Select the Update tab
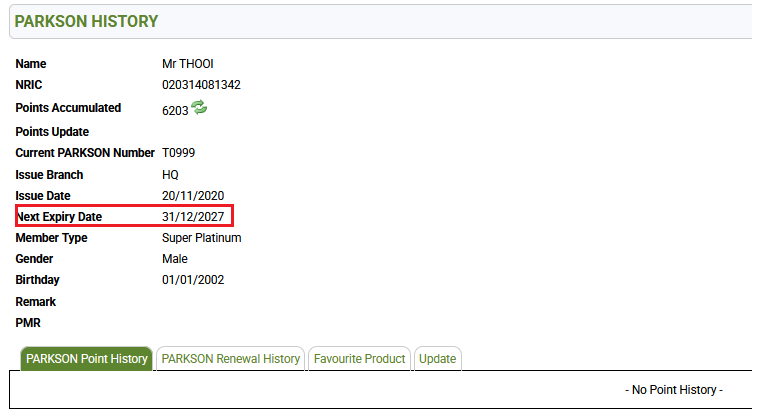 (x=437, y=359)
